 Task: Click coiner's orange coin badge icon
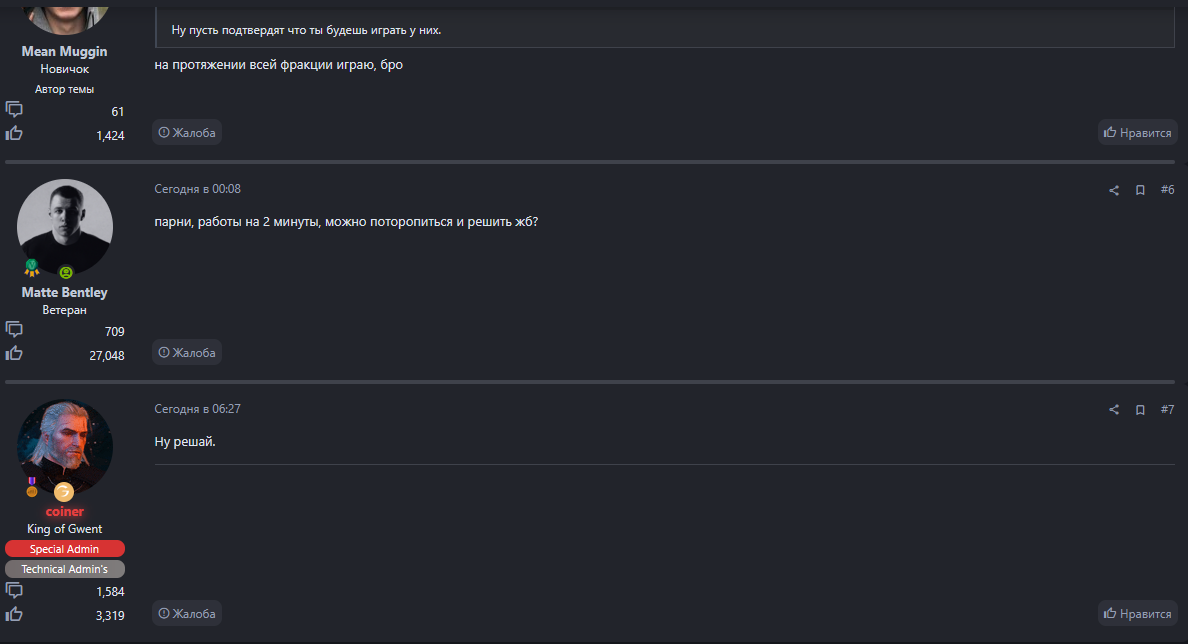tap(64, 491)
